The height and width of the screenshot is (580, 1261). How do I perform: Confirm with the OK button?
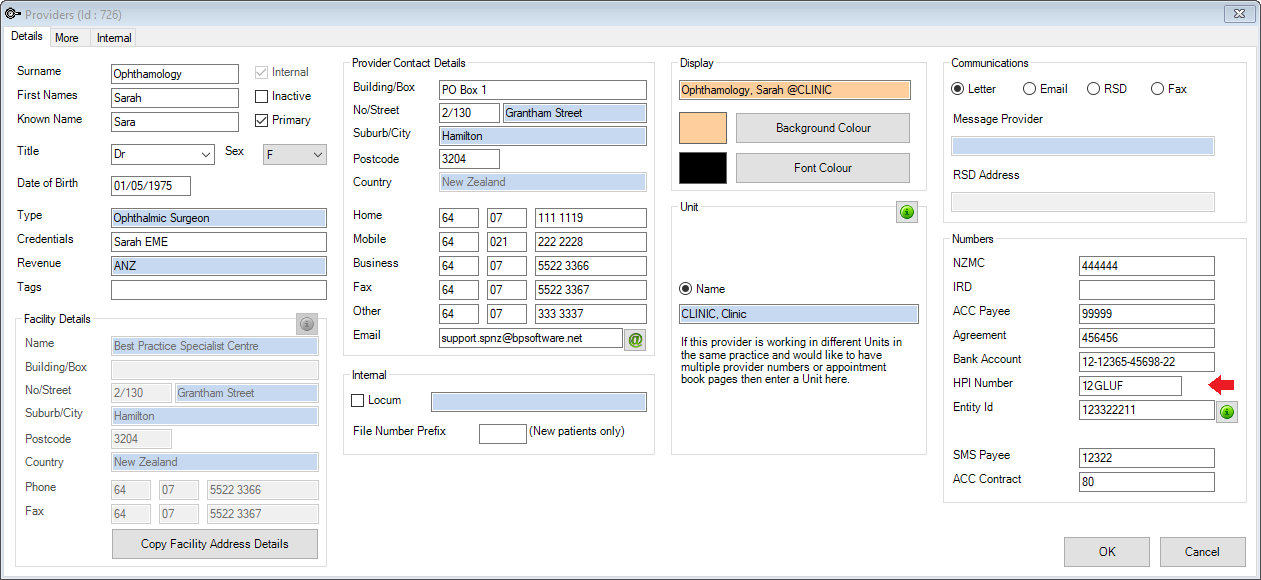pyautogui.click(x=1107, y=552)
